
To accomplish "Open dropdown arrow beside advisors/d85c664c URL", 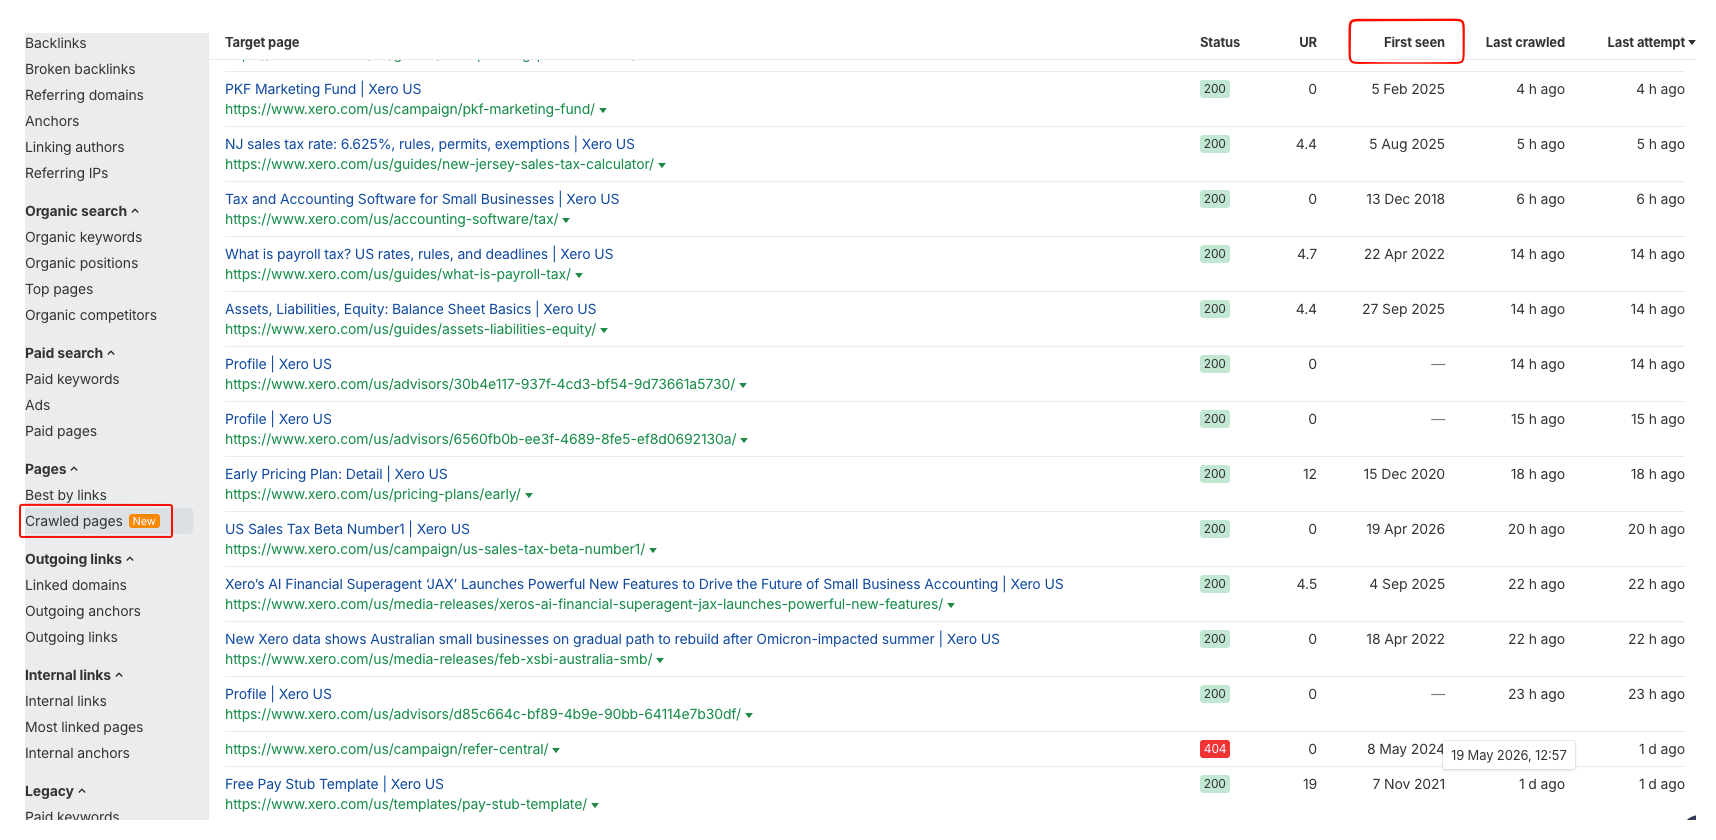I will point(749,715).
